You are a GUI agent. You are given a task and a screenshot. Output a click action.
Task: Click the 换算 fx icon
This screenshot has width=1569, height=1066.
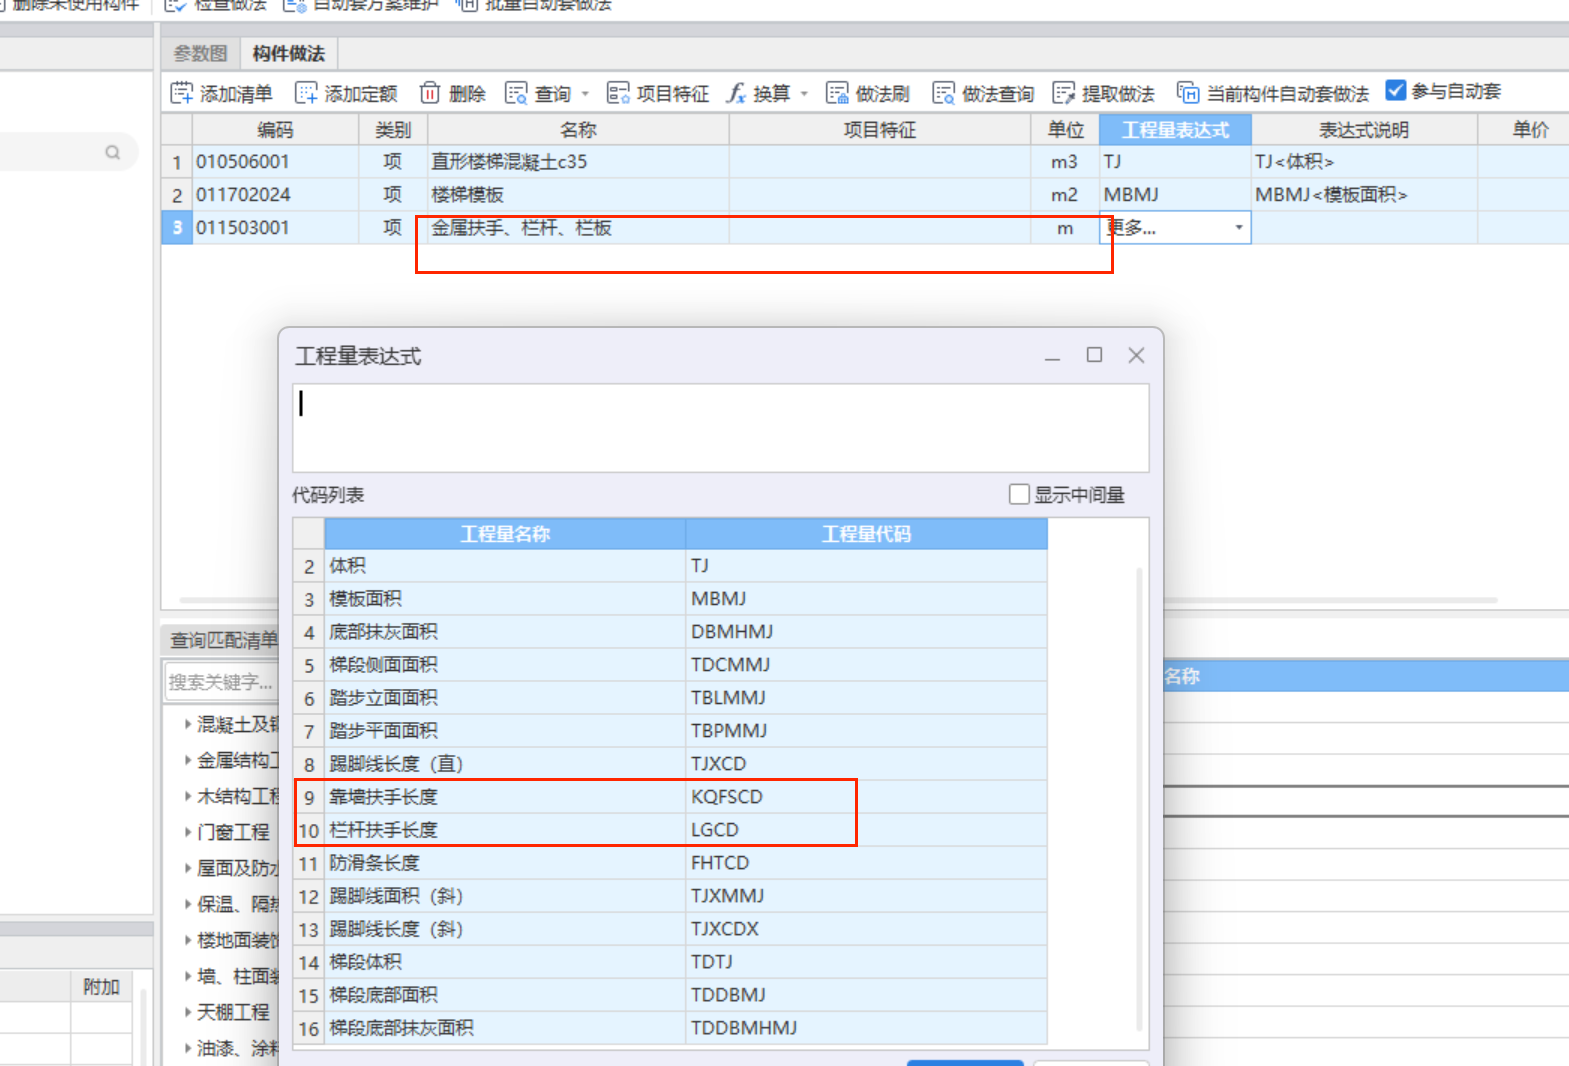(736, 93)
